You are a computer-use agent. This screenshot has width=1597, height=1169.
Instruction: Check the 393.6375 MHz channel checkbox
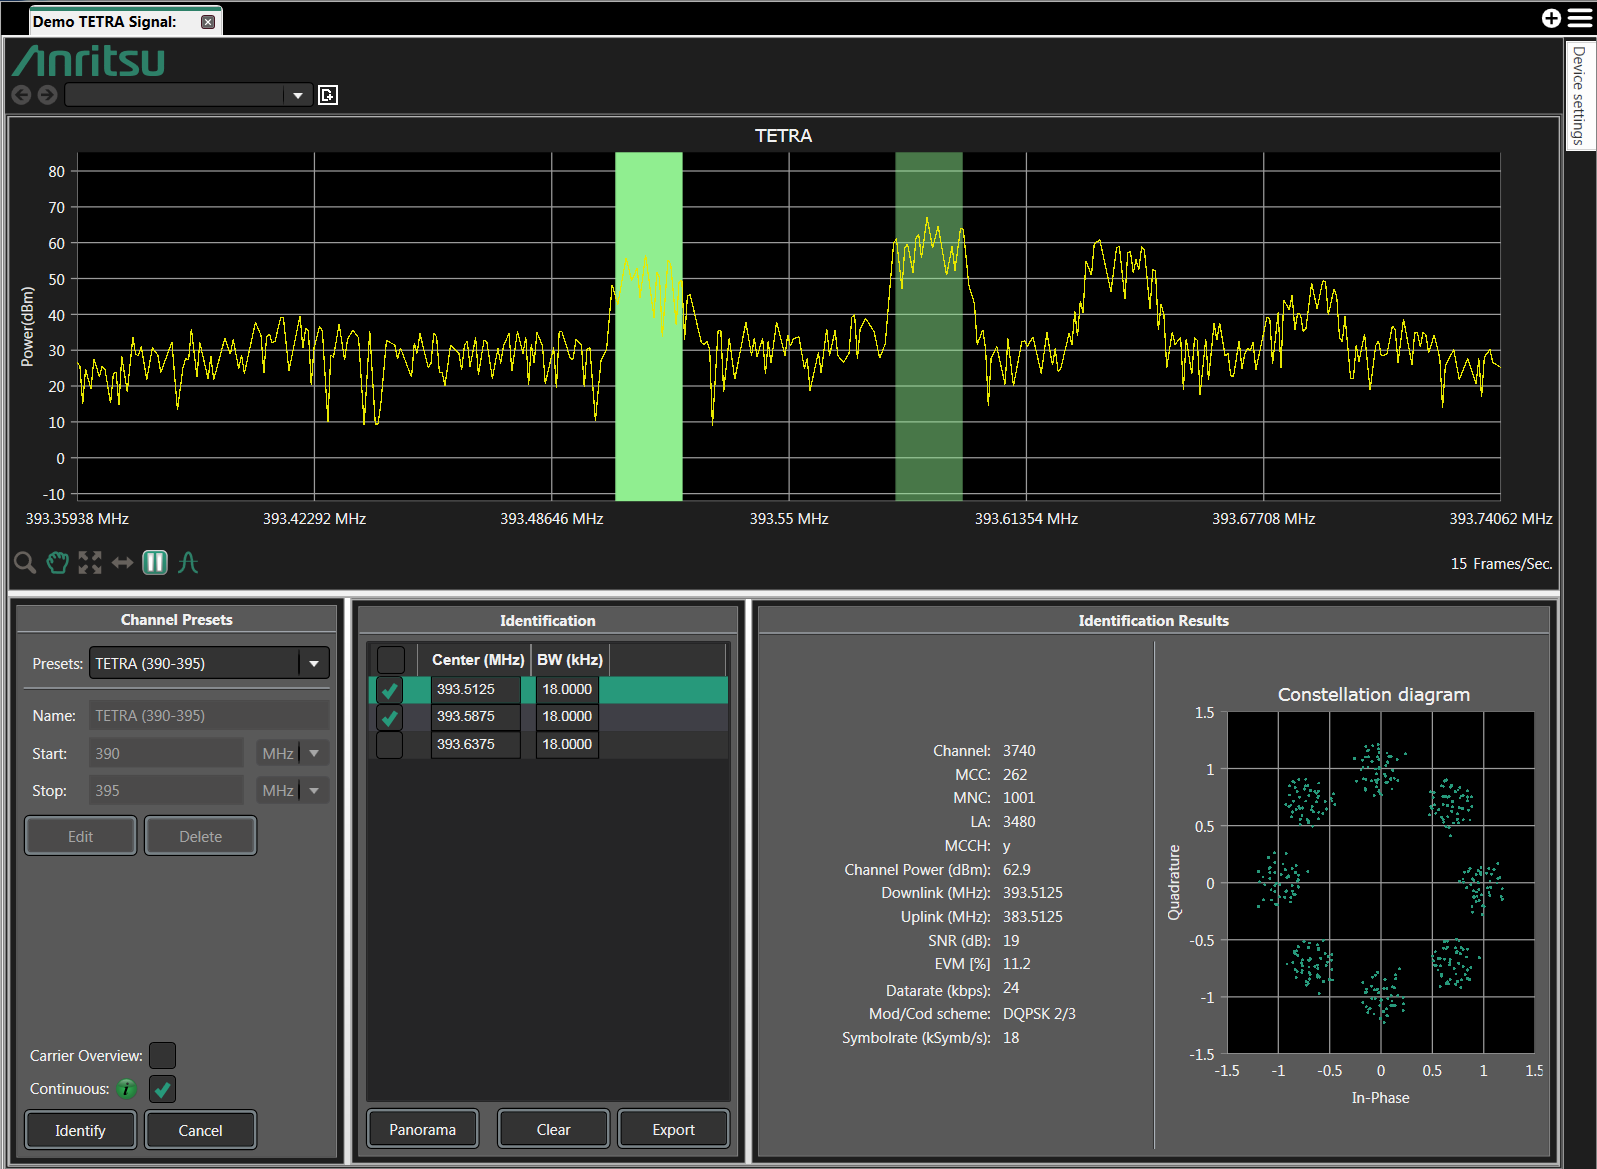point(390,745)
